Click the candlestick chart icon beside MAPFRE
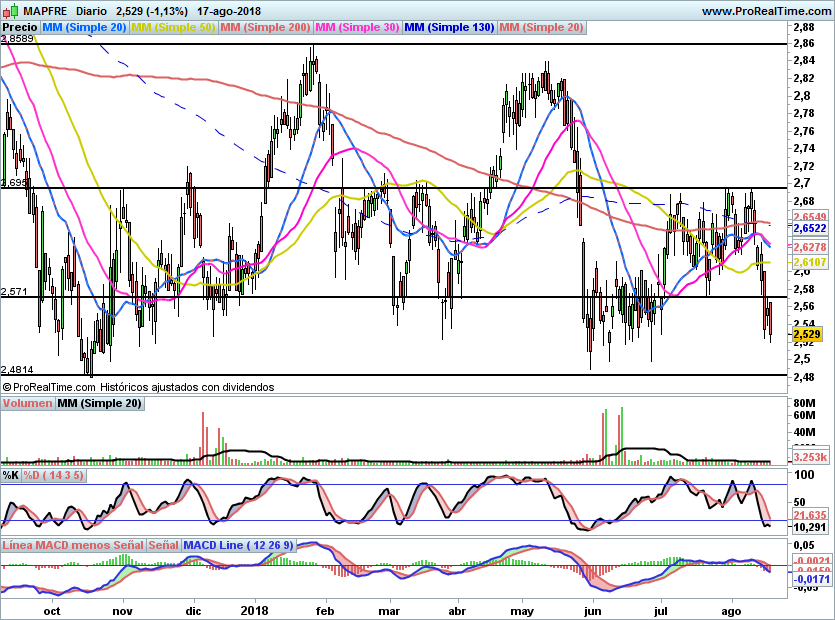835x620 pixels. [10, 10]
